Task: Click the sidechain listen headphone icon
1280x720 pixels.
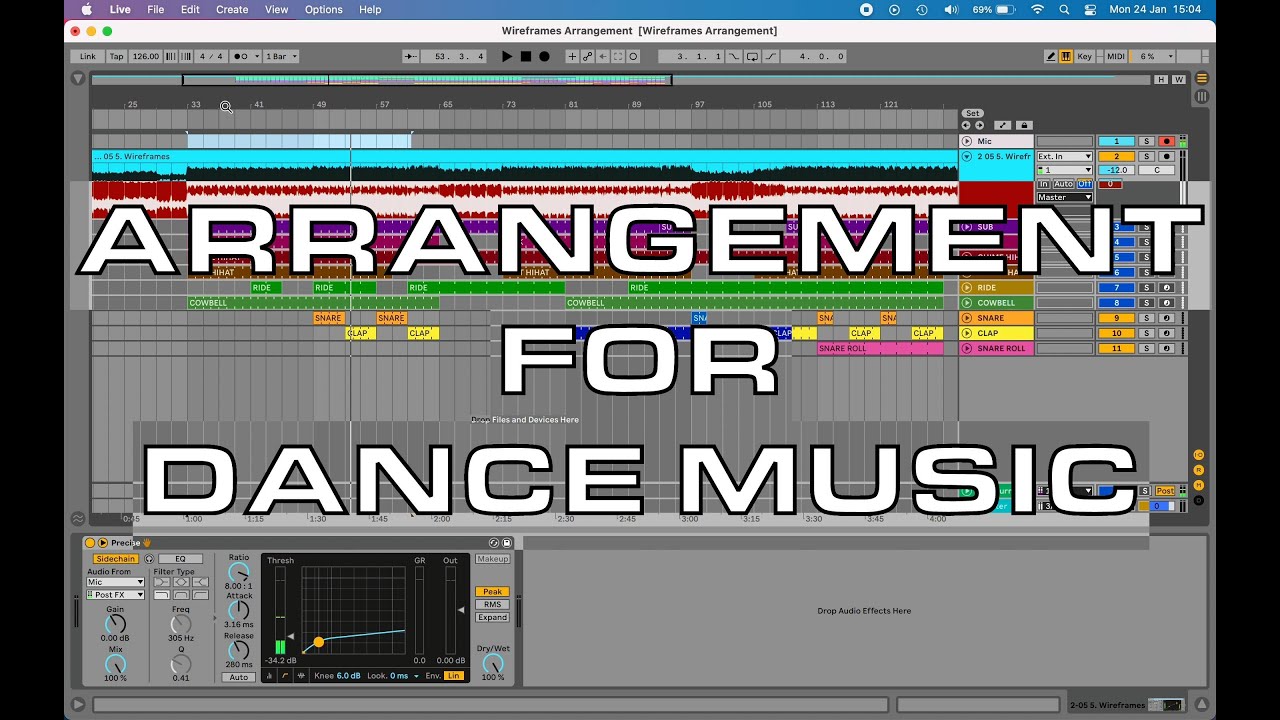Action: click(149, 559)
